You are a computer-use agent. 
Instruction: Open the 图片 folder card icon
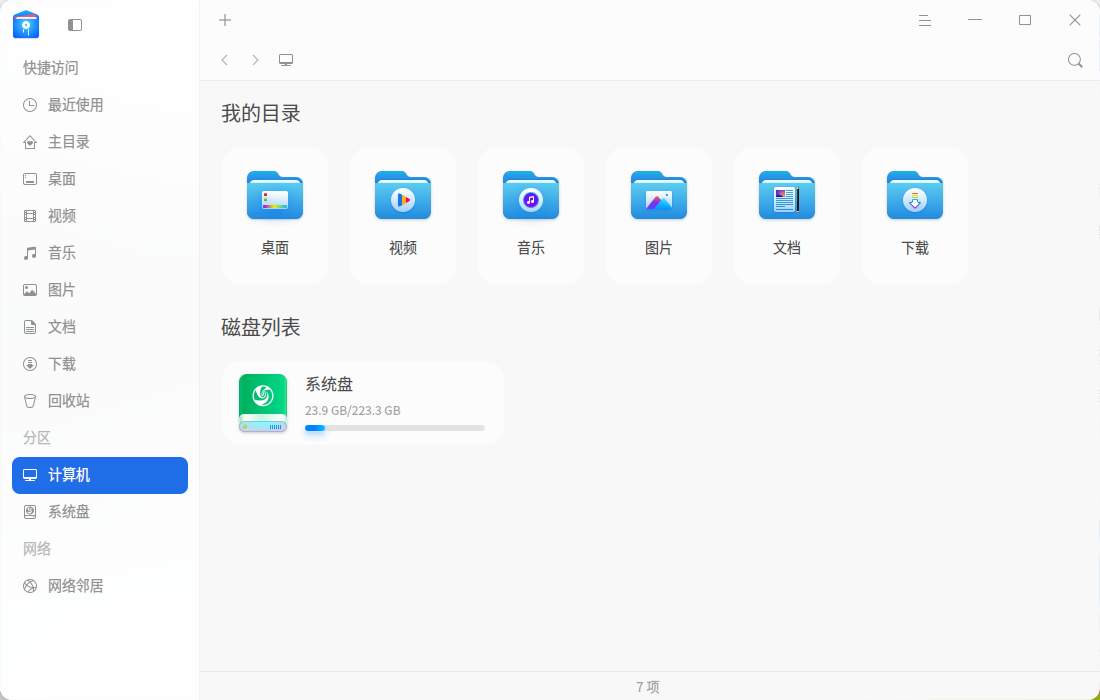pyautogui.click(x=659, y=196)
